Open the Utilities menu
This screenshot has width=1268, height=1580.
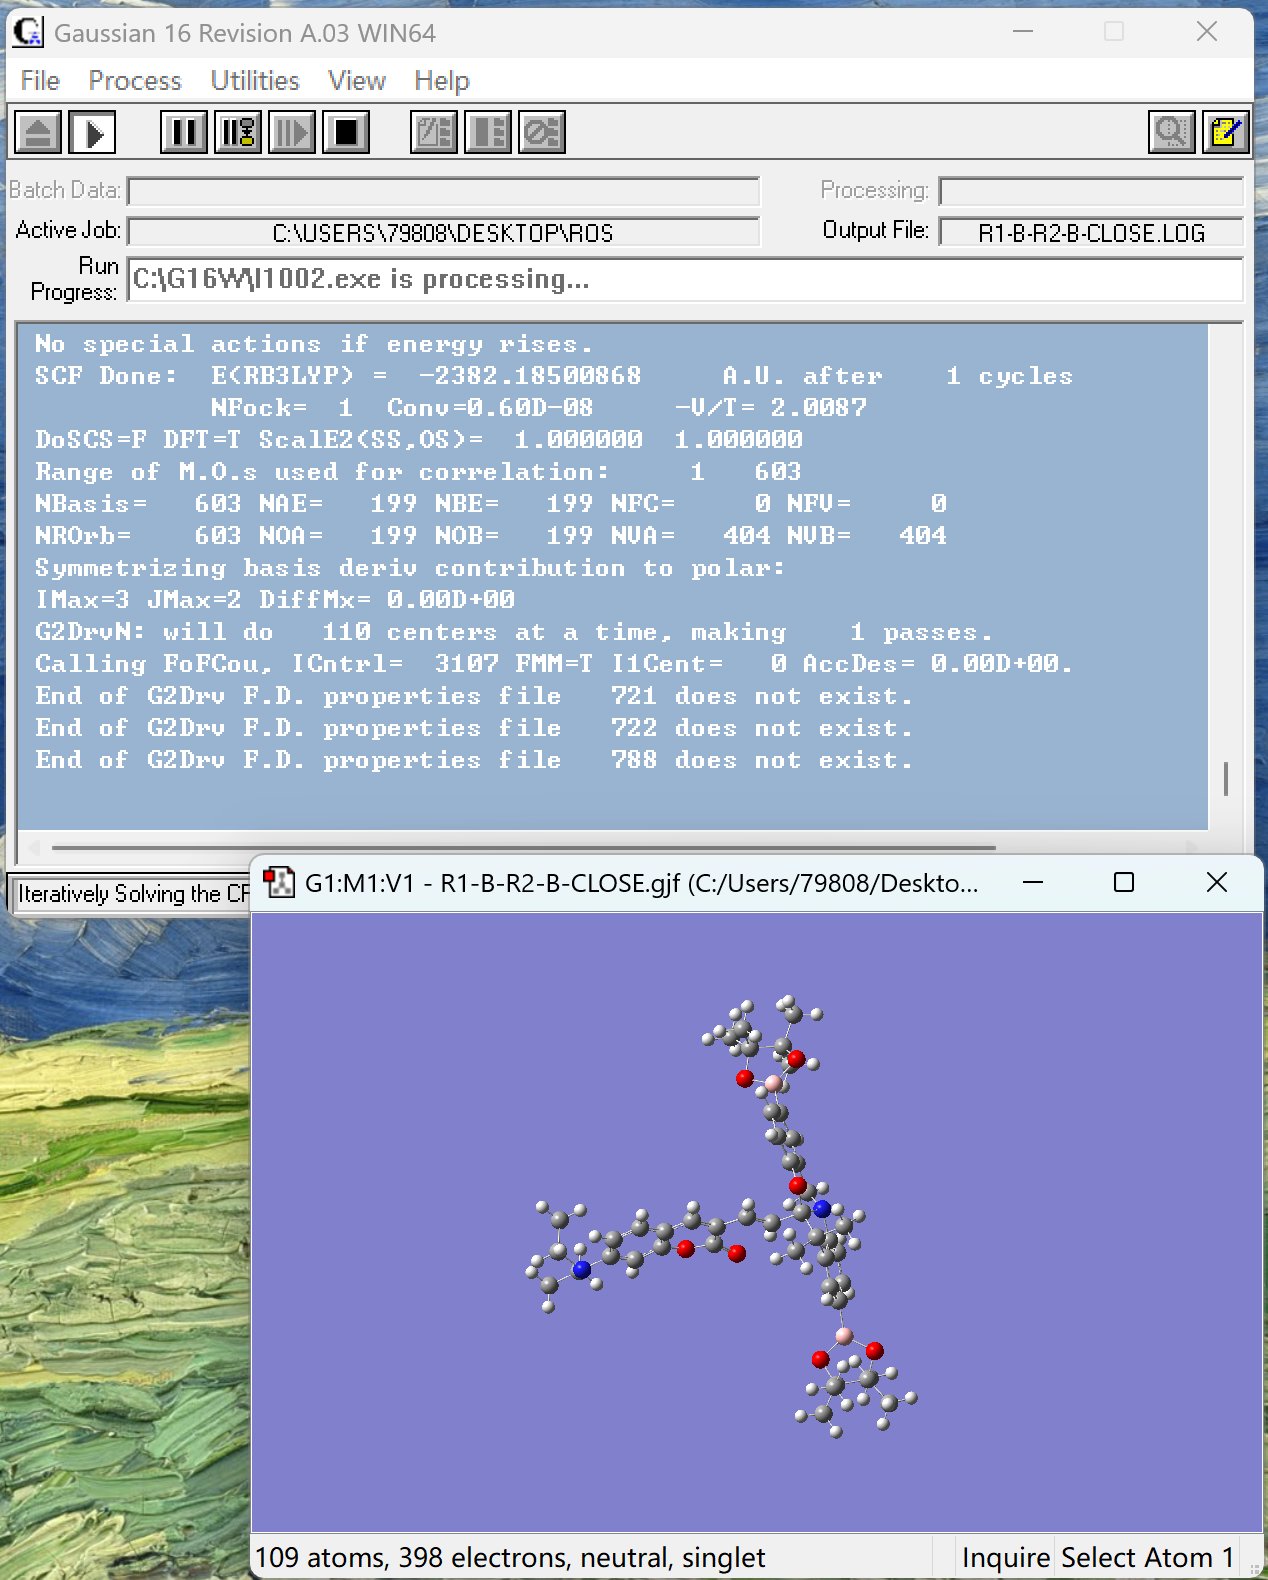[255, 80]
